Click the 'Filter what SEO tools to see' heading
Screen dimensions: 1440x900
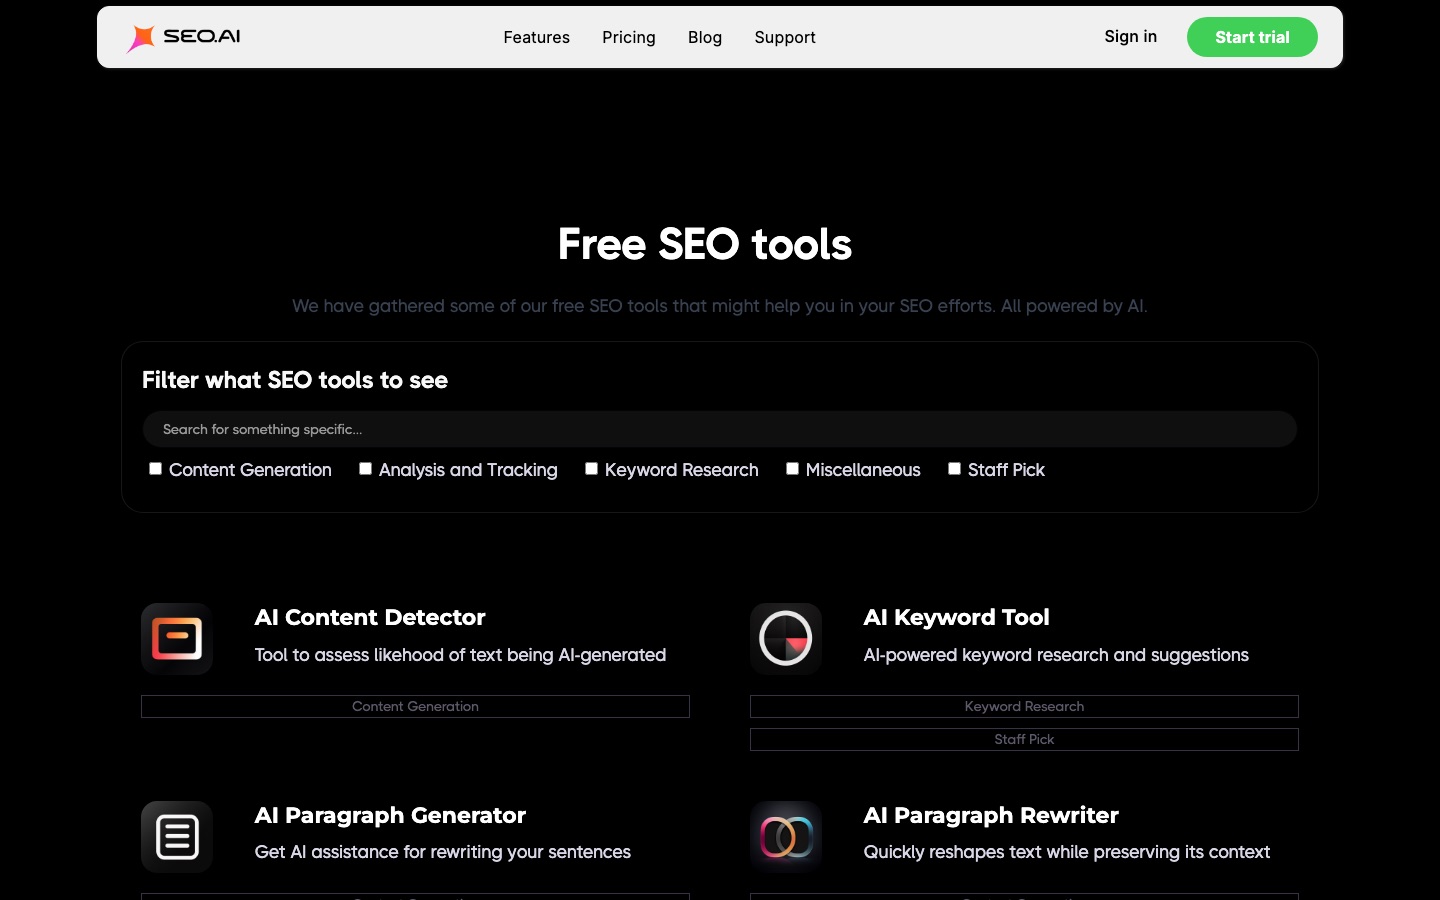pos(295,380)
